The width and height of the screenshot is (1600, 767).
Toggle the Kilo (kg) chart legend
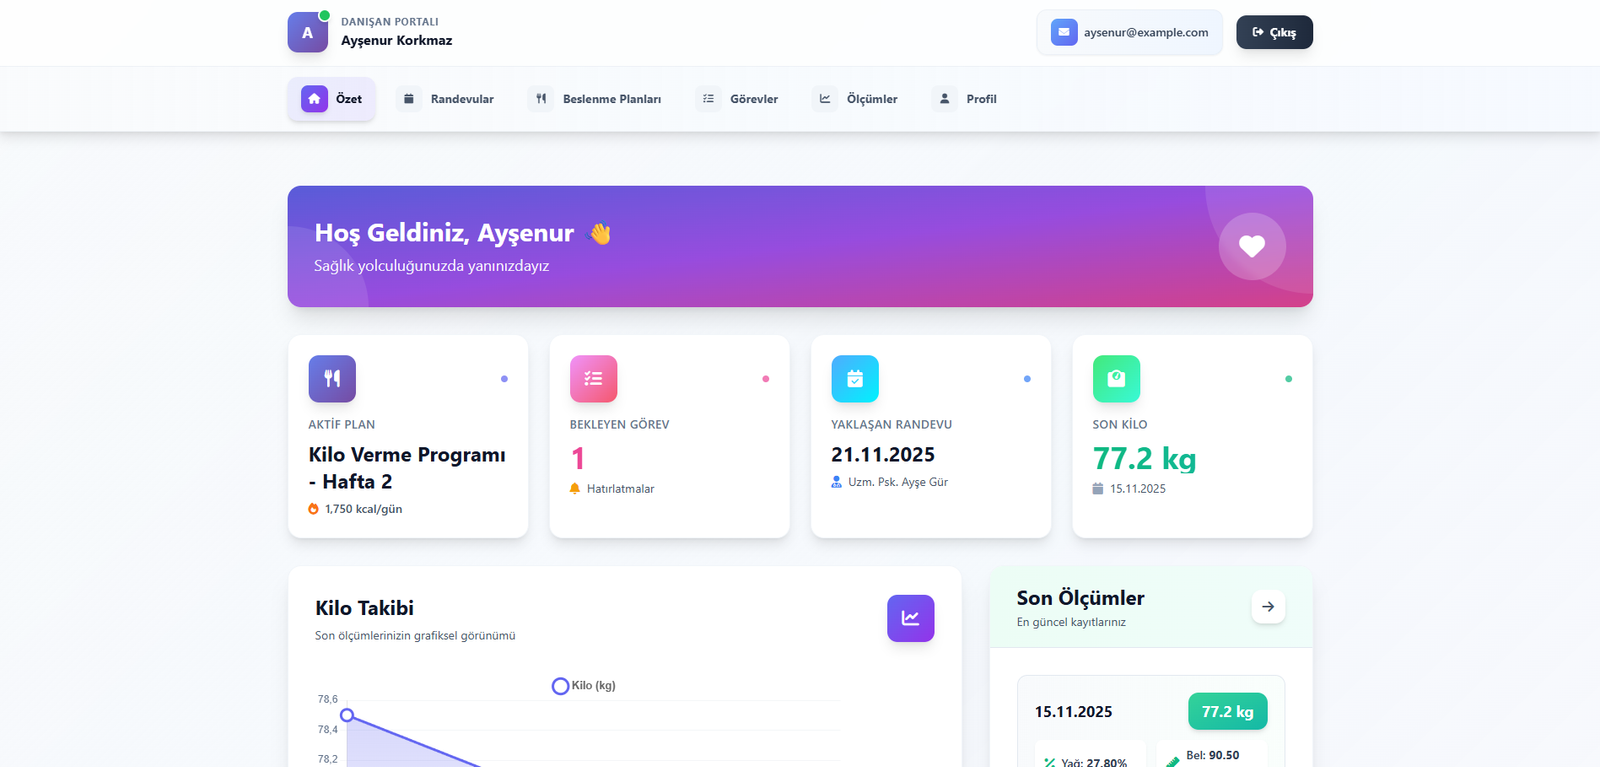[x=584, y=686]
